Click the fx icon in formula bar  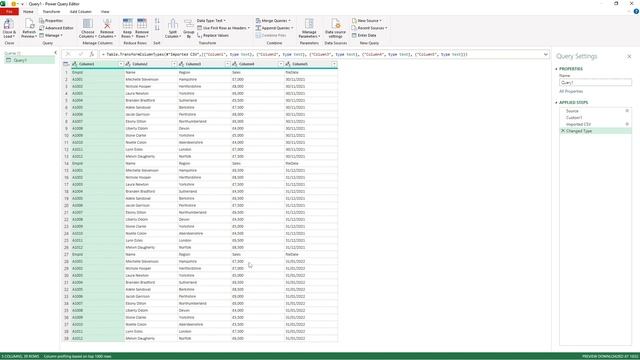point(92,54)
